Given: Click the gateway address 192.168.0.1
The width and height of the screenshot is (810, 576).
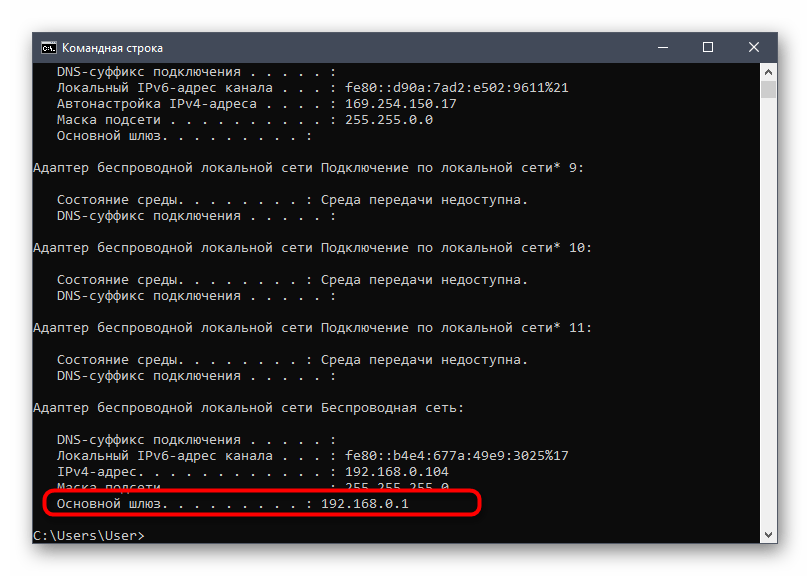Looking at the screenshot, I should 364,504.
